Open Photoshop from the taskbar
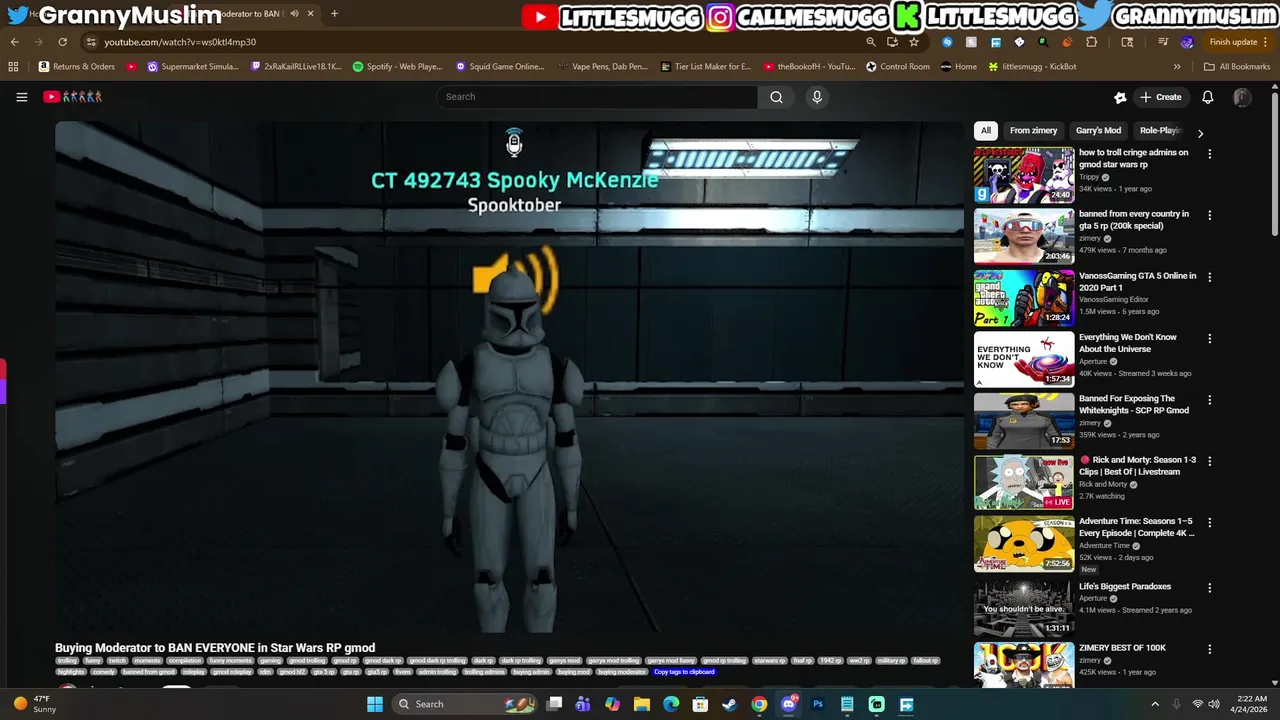The image size is (1280, 720). tap(817, 704)
